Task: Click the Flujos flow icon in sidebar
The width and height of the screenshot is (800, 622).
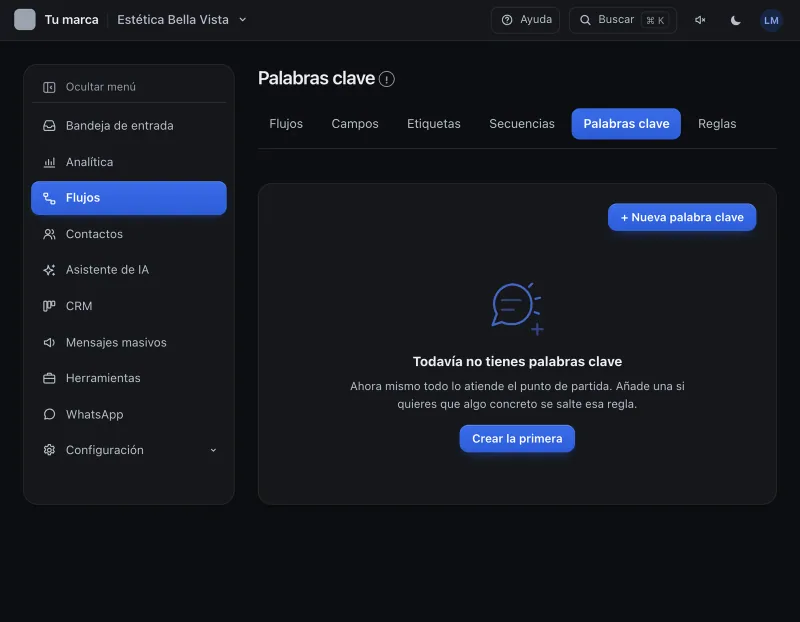Action: coord(49,198)
